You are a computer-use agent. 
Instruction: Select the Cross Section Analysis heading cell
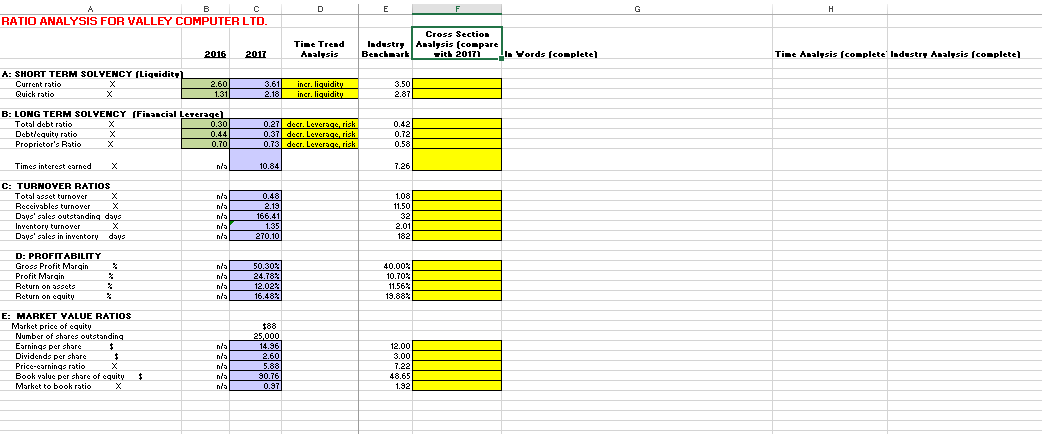click(457, 43)
